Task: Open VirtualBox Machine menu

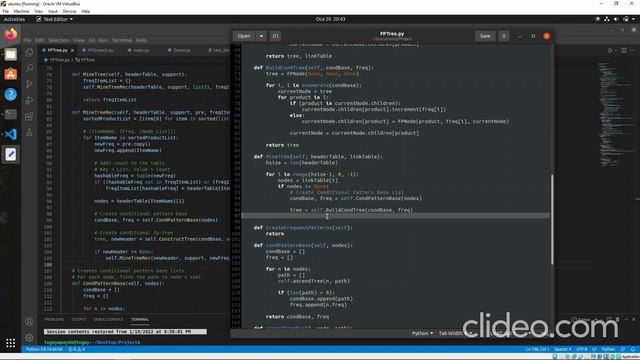Action: 21,11
